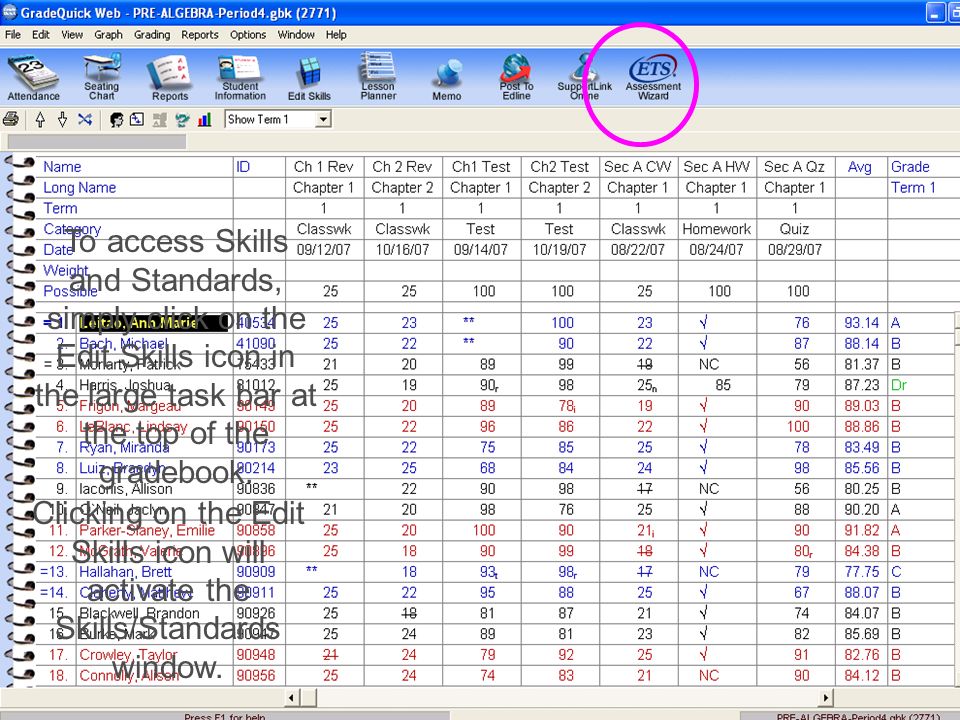Select student Hallahan, Brett

tap(126, 572)
